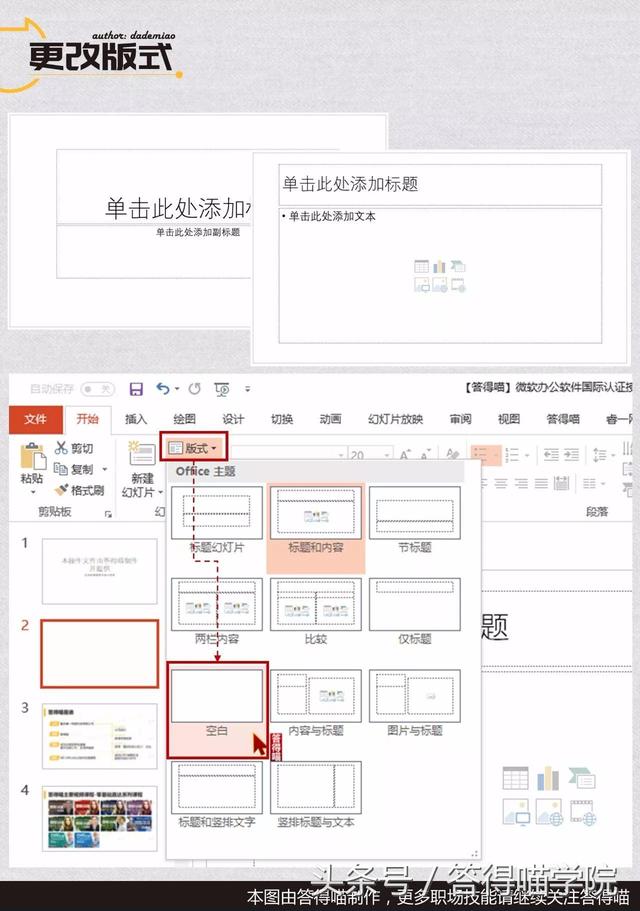Toggle the 自动保存 AutoSave switch
Image resolution: width=640 pixels, height=911 pixels.
click(x=97, y=389)
